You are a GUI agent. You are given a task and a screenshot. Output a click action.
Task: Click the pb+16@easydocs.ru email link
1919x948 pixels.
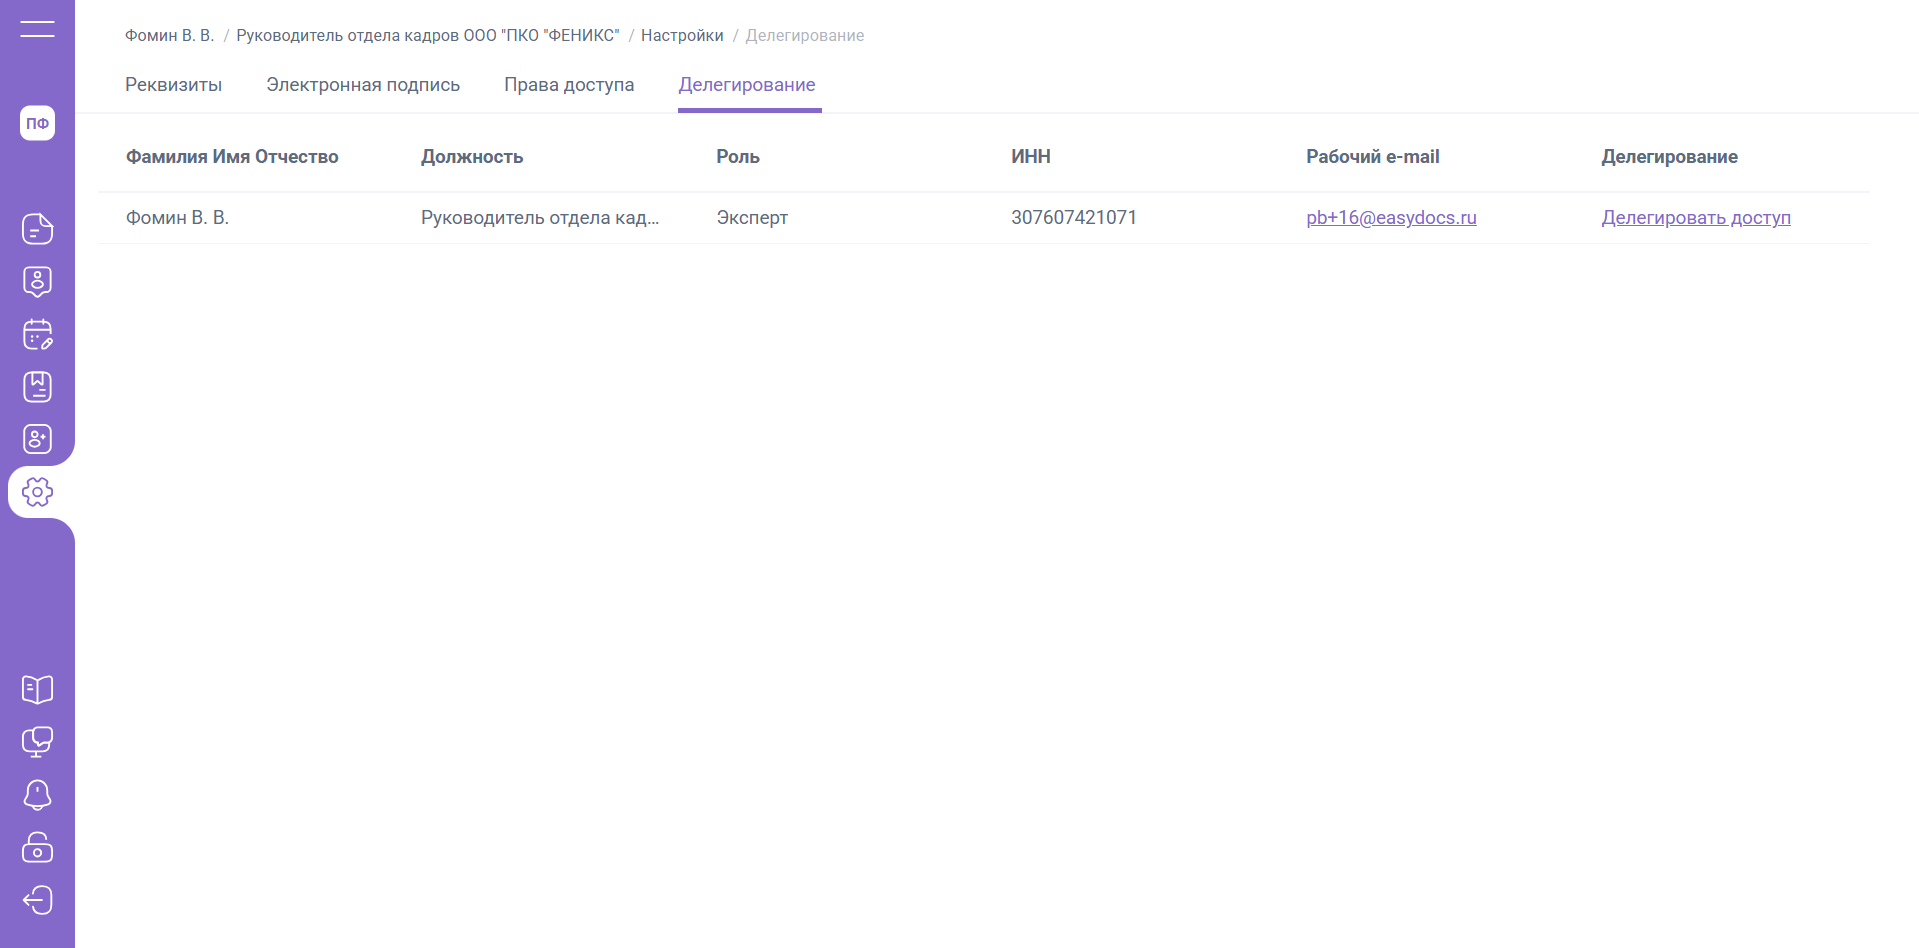pos(1391,218)
